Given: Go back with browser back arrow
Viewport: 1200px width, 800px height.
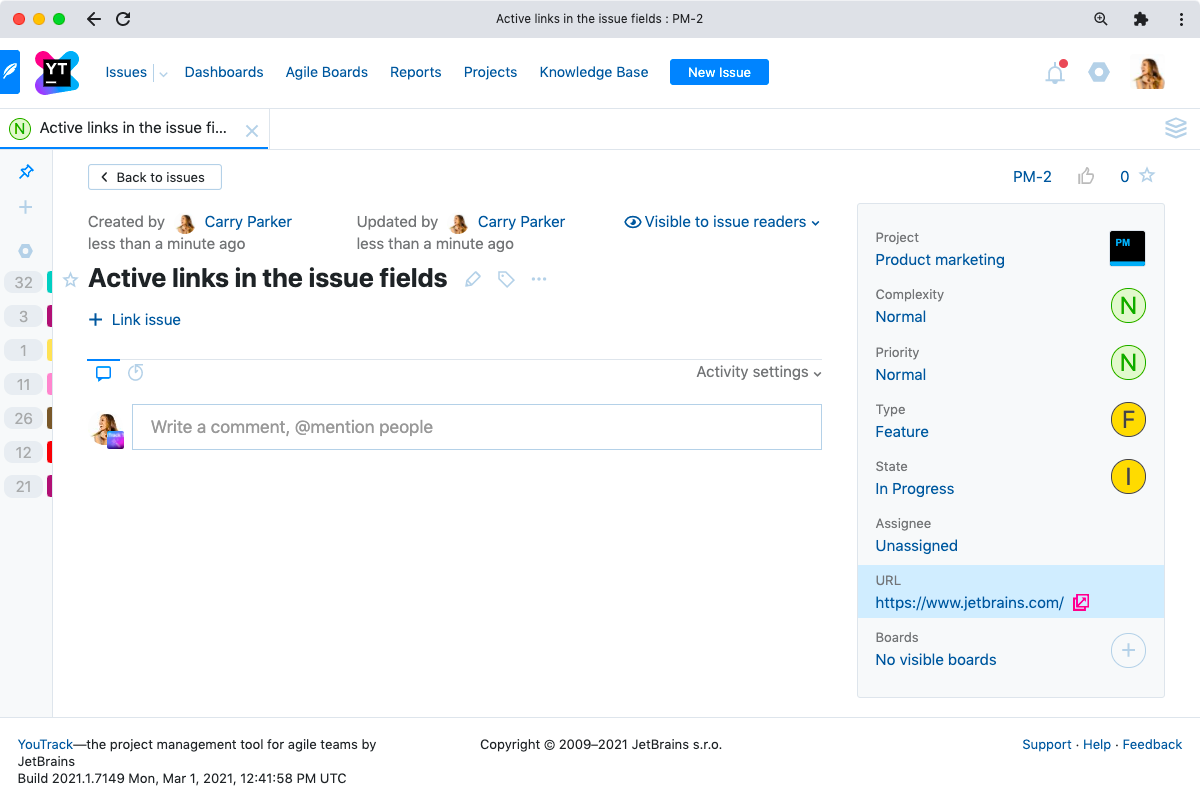Looking at the screenshot, I should click(93, 19).
